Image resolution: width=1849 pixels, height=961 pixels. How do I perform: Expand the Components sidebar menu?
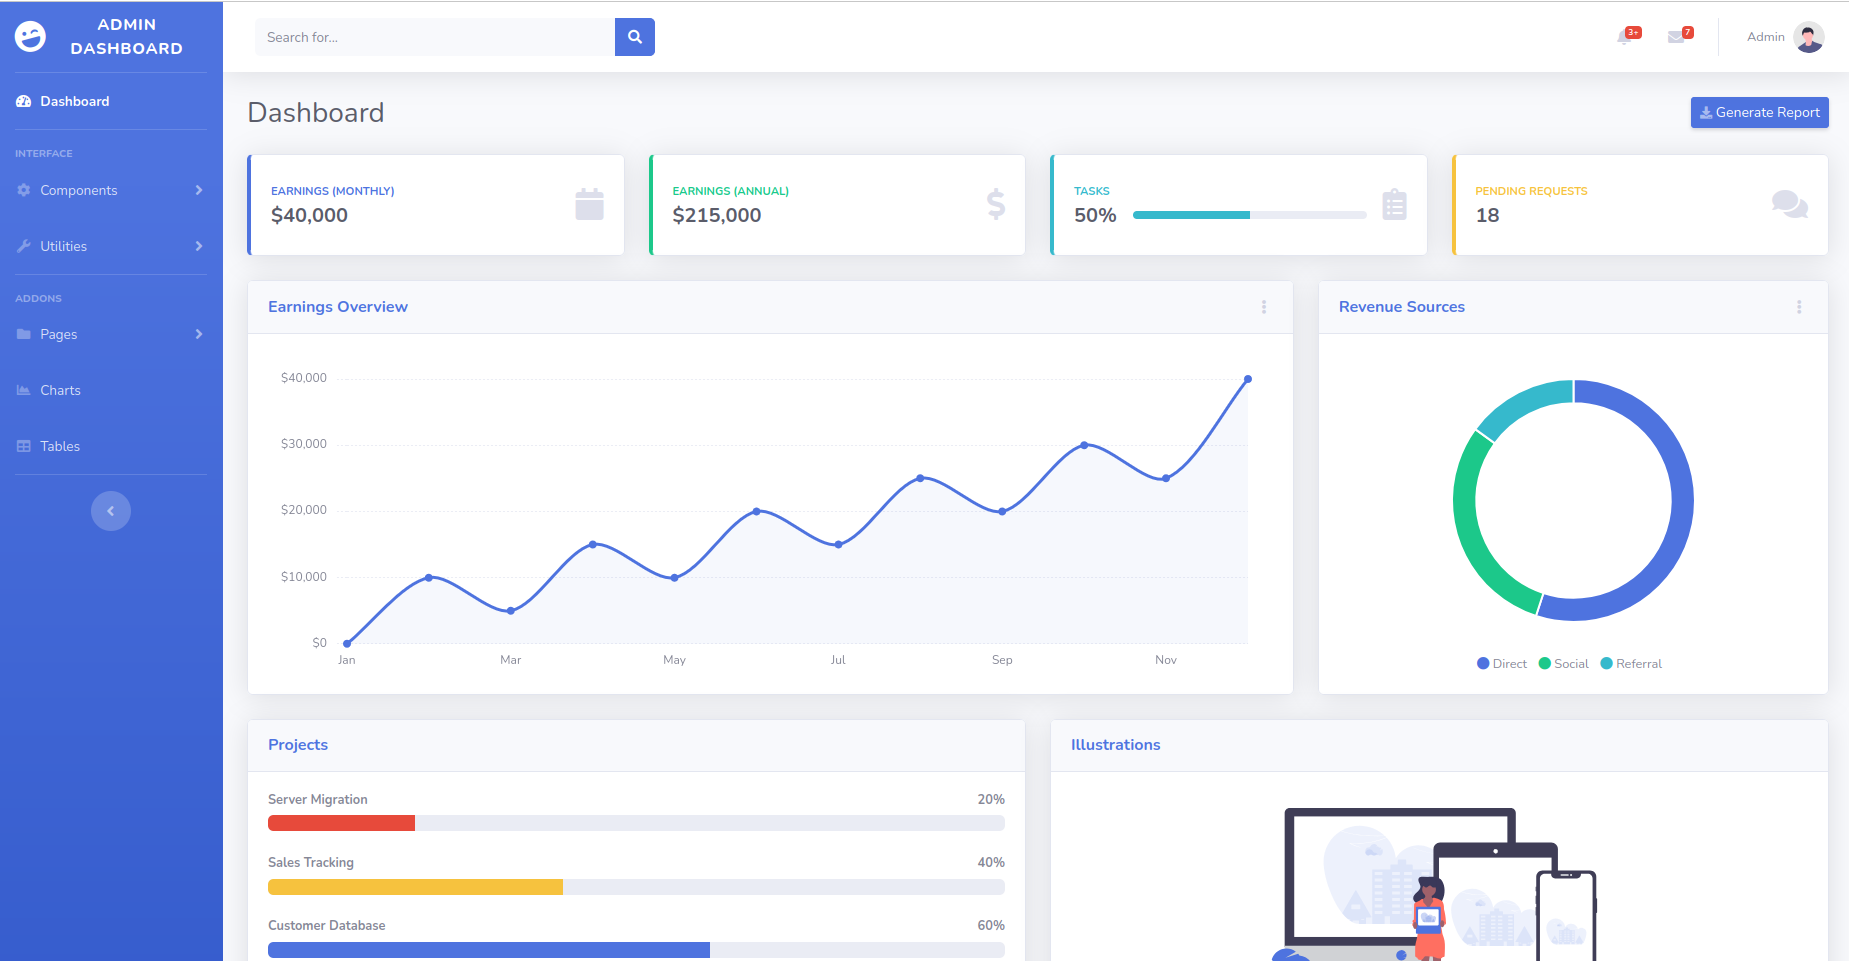click(x=110, y=190)
